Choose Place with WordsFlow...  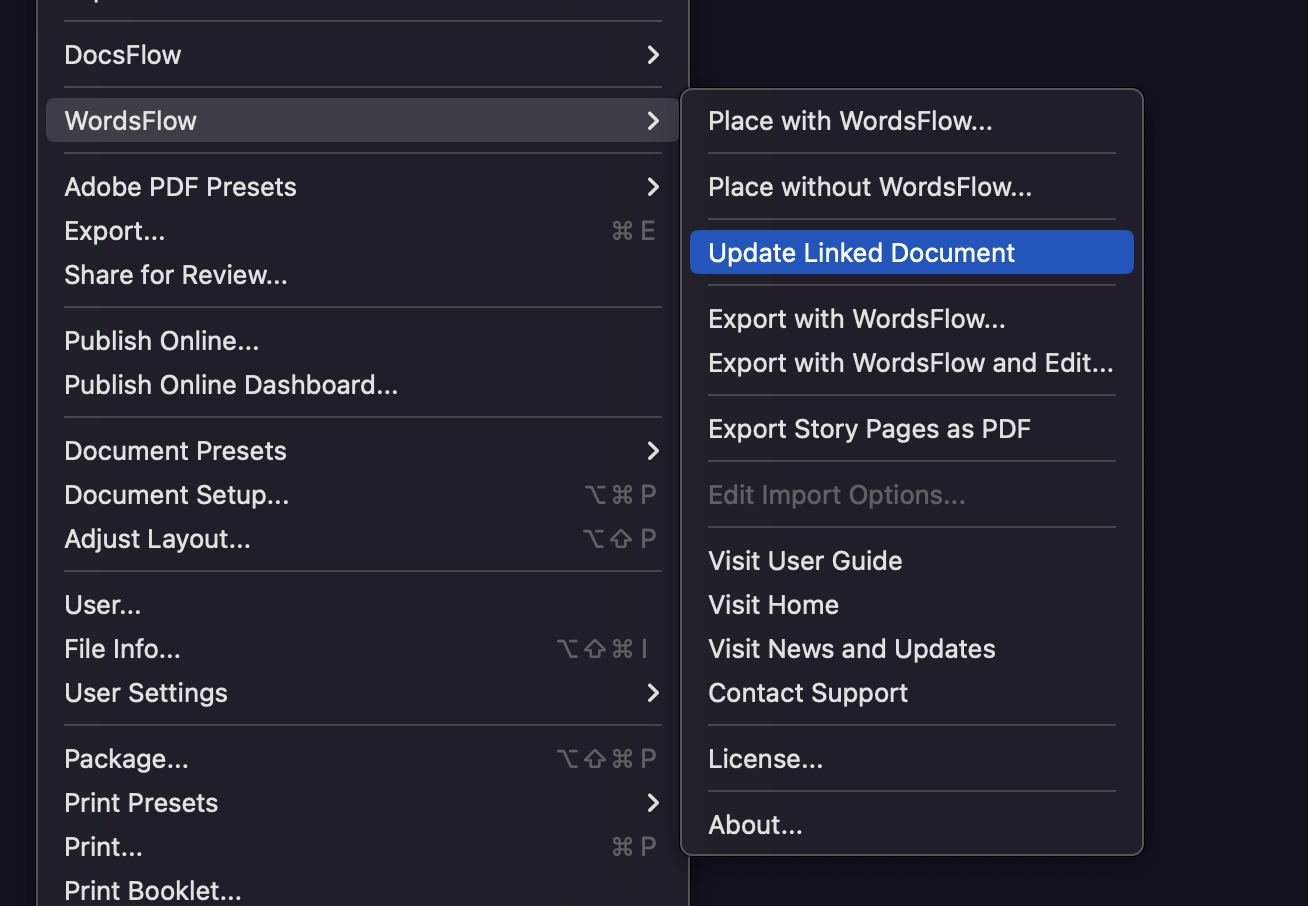912,121
